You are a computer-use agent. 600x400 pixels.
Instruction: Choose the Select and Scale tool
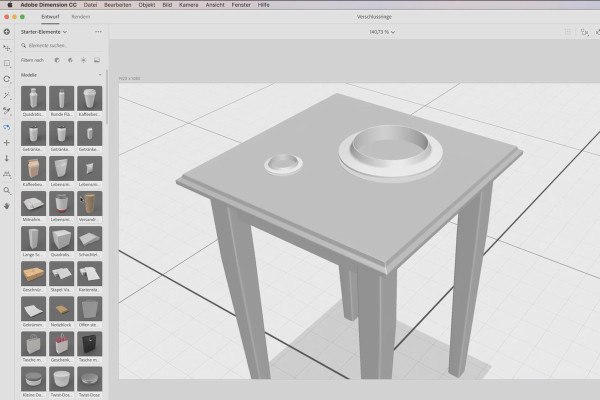7,64
